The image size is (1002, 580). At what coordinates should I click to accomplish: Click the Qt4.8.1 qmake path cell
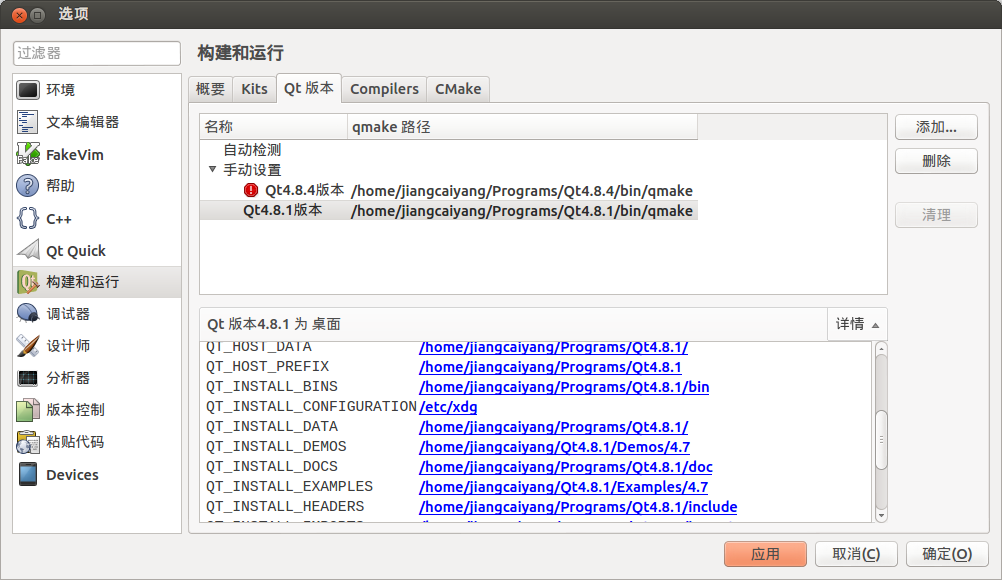coord(521,210)
